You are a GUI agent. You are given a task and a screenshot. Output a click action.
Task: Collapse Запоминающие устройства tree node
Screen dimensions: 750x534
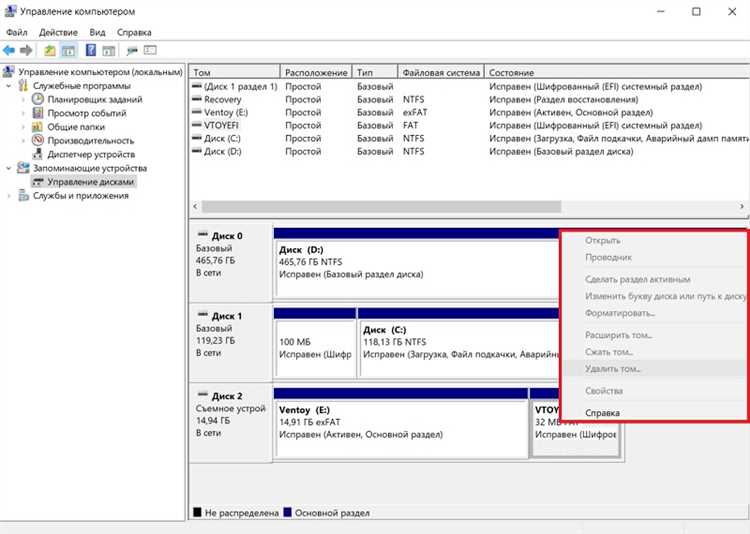coord(9,168)
